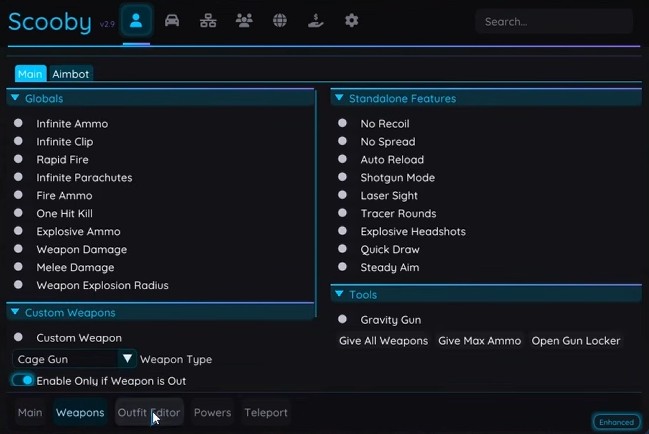Open the vehicle car icon tab
Image resolution: width=649 pixels, height=434 pixels.
tap(172, 20)
